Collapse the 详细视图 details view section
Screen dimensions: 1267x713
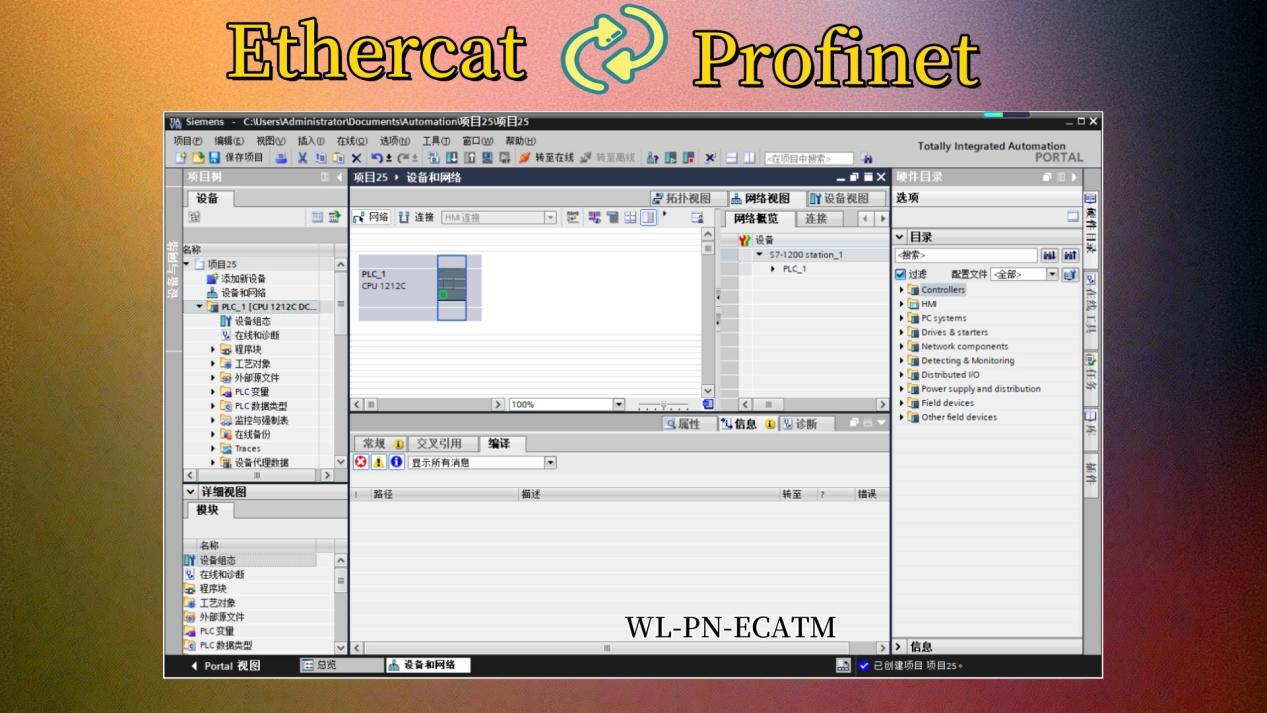tap(191, 492)
